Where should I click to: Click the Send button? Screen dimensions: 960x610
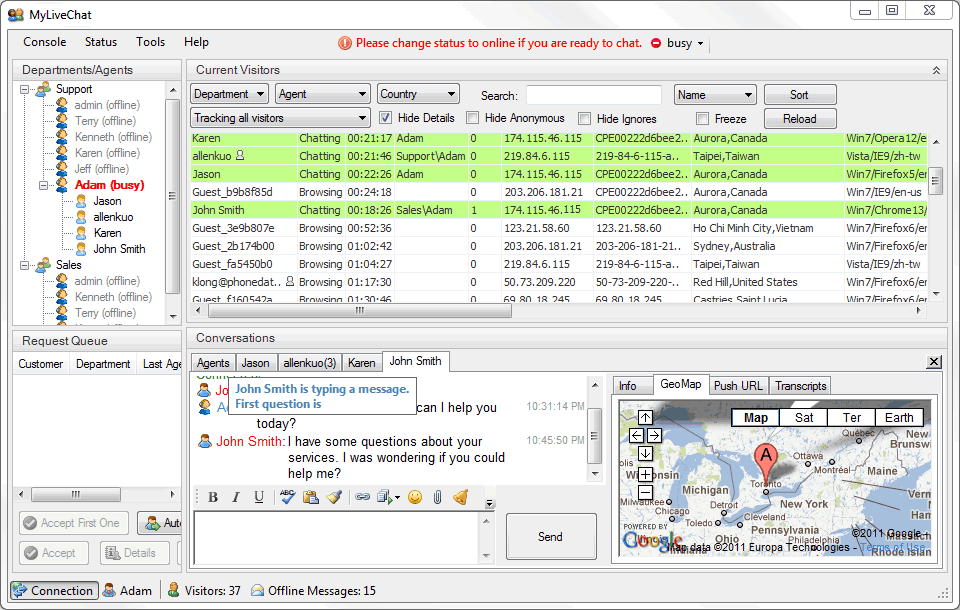550,537
